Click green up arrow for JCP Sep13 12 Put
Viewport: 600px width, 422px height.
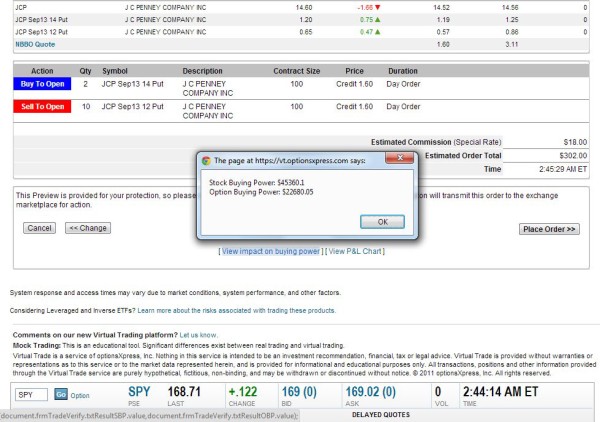click(378, 32)
